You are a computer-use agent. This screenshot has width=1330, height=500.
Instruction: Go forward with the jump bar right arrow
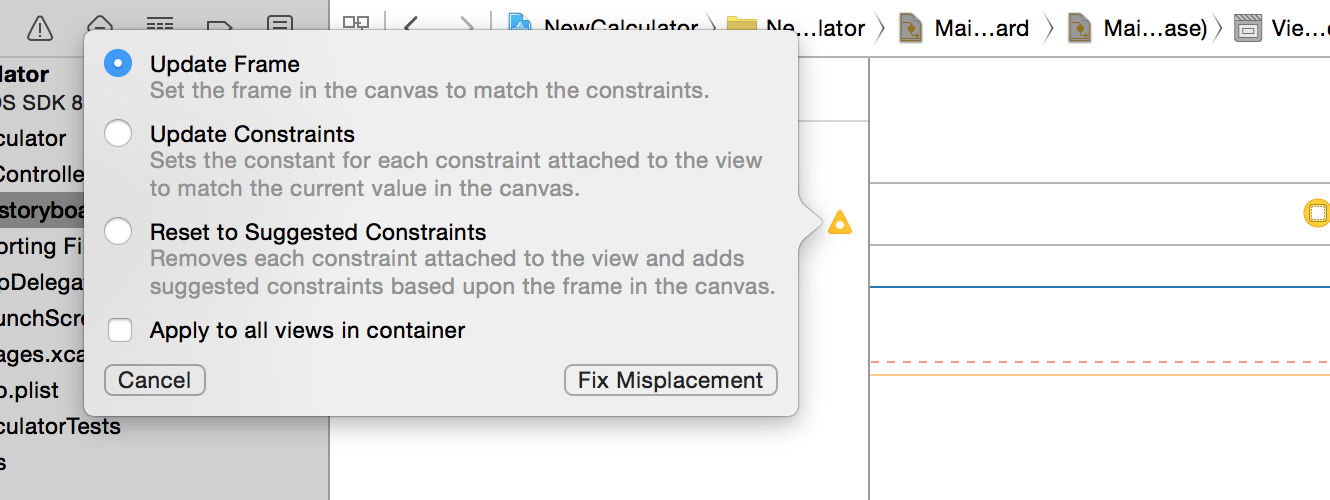click(466, 28)
